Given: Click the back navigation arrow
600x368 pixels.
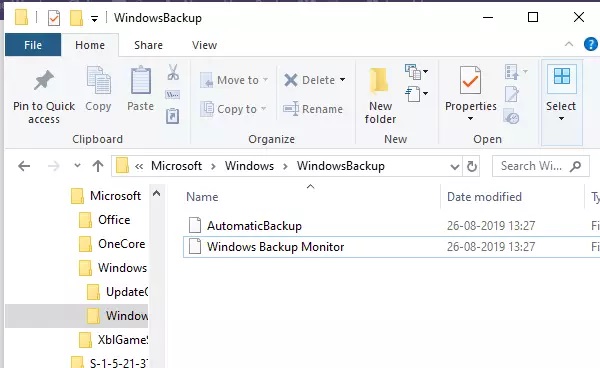Looking at the screenshot, I should pos(24,166).
